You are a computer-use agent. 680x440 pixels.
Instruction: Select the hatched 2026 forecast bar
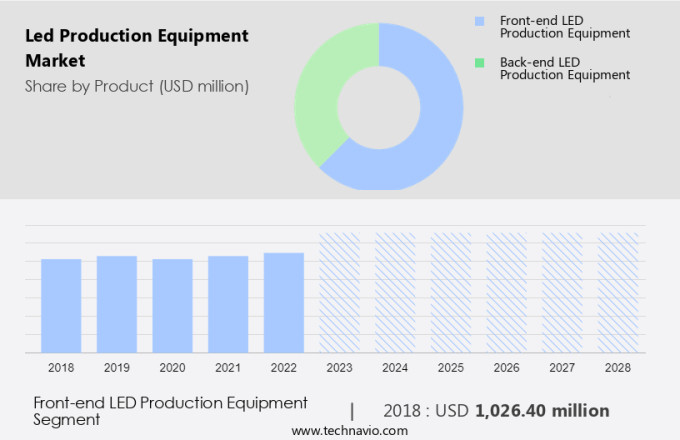click(506, 292)
